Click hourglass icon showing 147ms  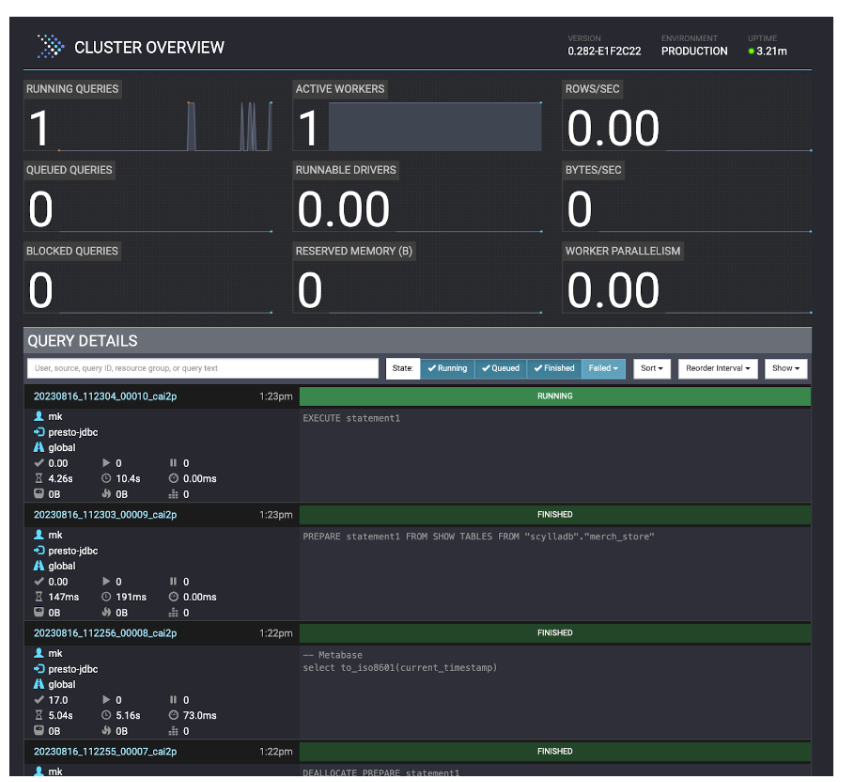[x=39, y=597]
